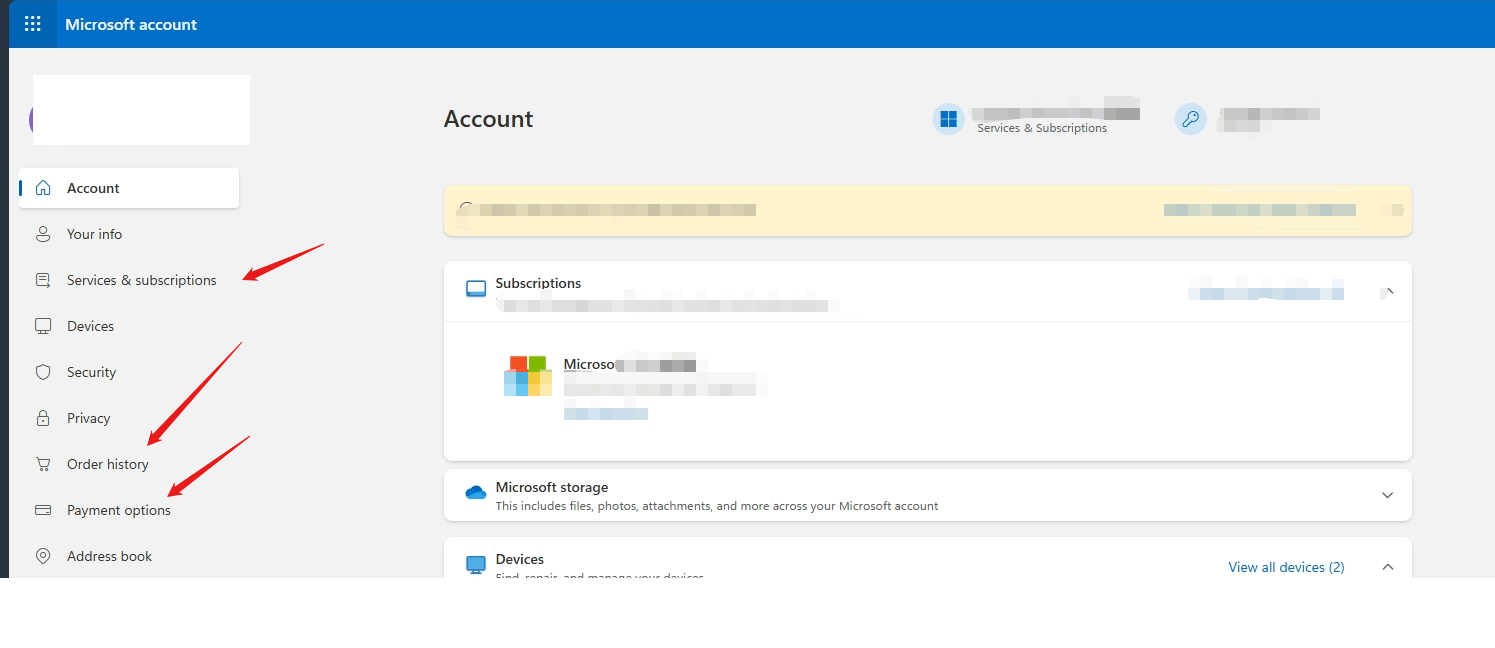Viewport: 1495px width, 648px height.
Task: Click the yellow notification banner
Action: 927,210
